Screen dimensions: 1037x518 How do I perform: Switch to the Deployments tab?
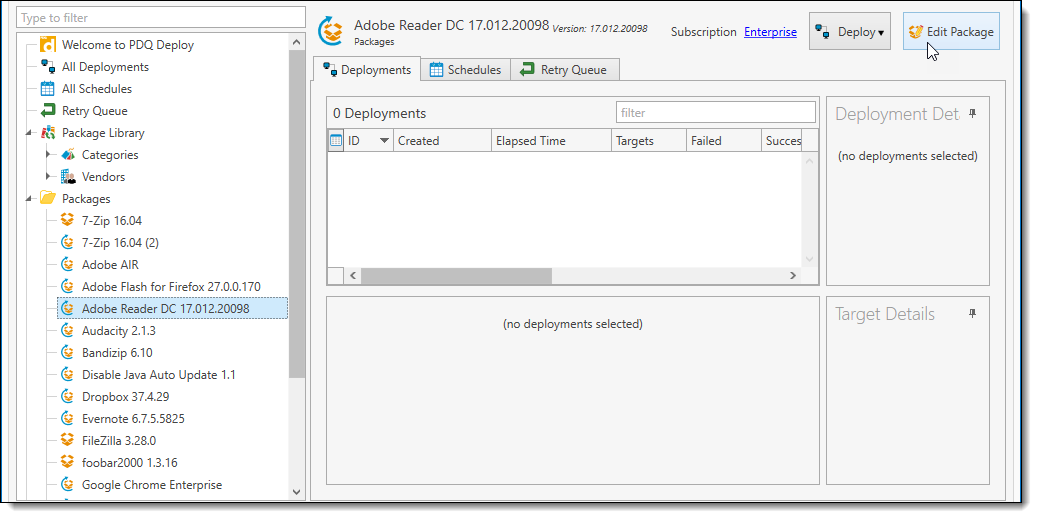[x=367, y=69]
